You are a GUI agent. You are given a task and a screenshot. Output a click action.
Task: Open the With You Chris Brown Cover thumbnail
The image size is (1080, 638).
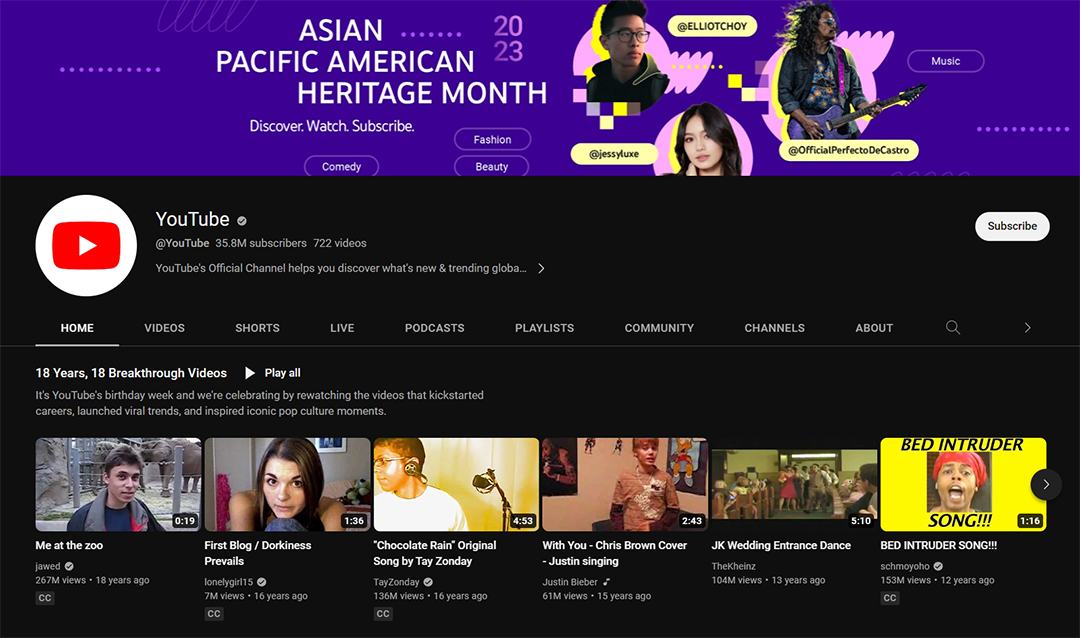(625, 484)
